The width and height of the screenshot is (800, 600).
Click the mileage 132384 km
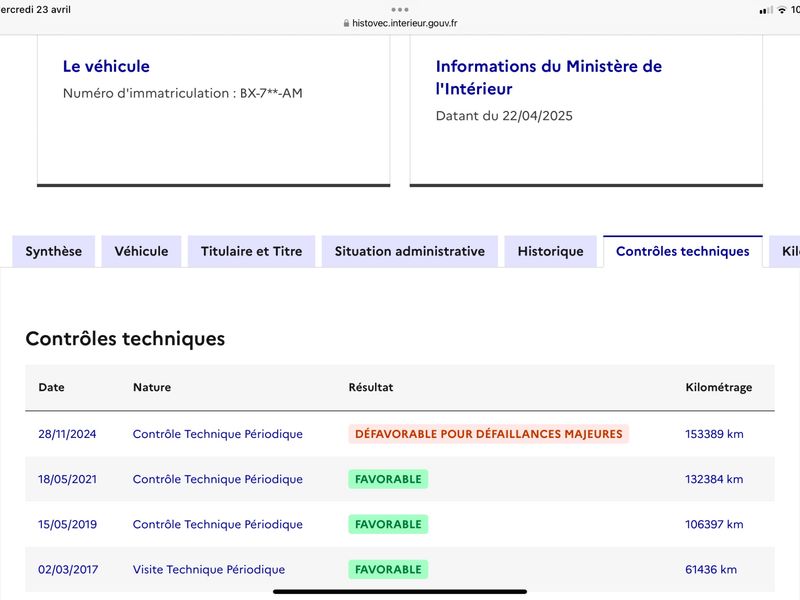pos(714,479)
